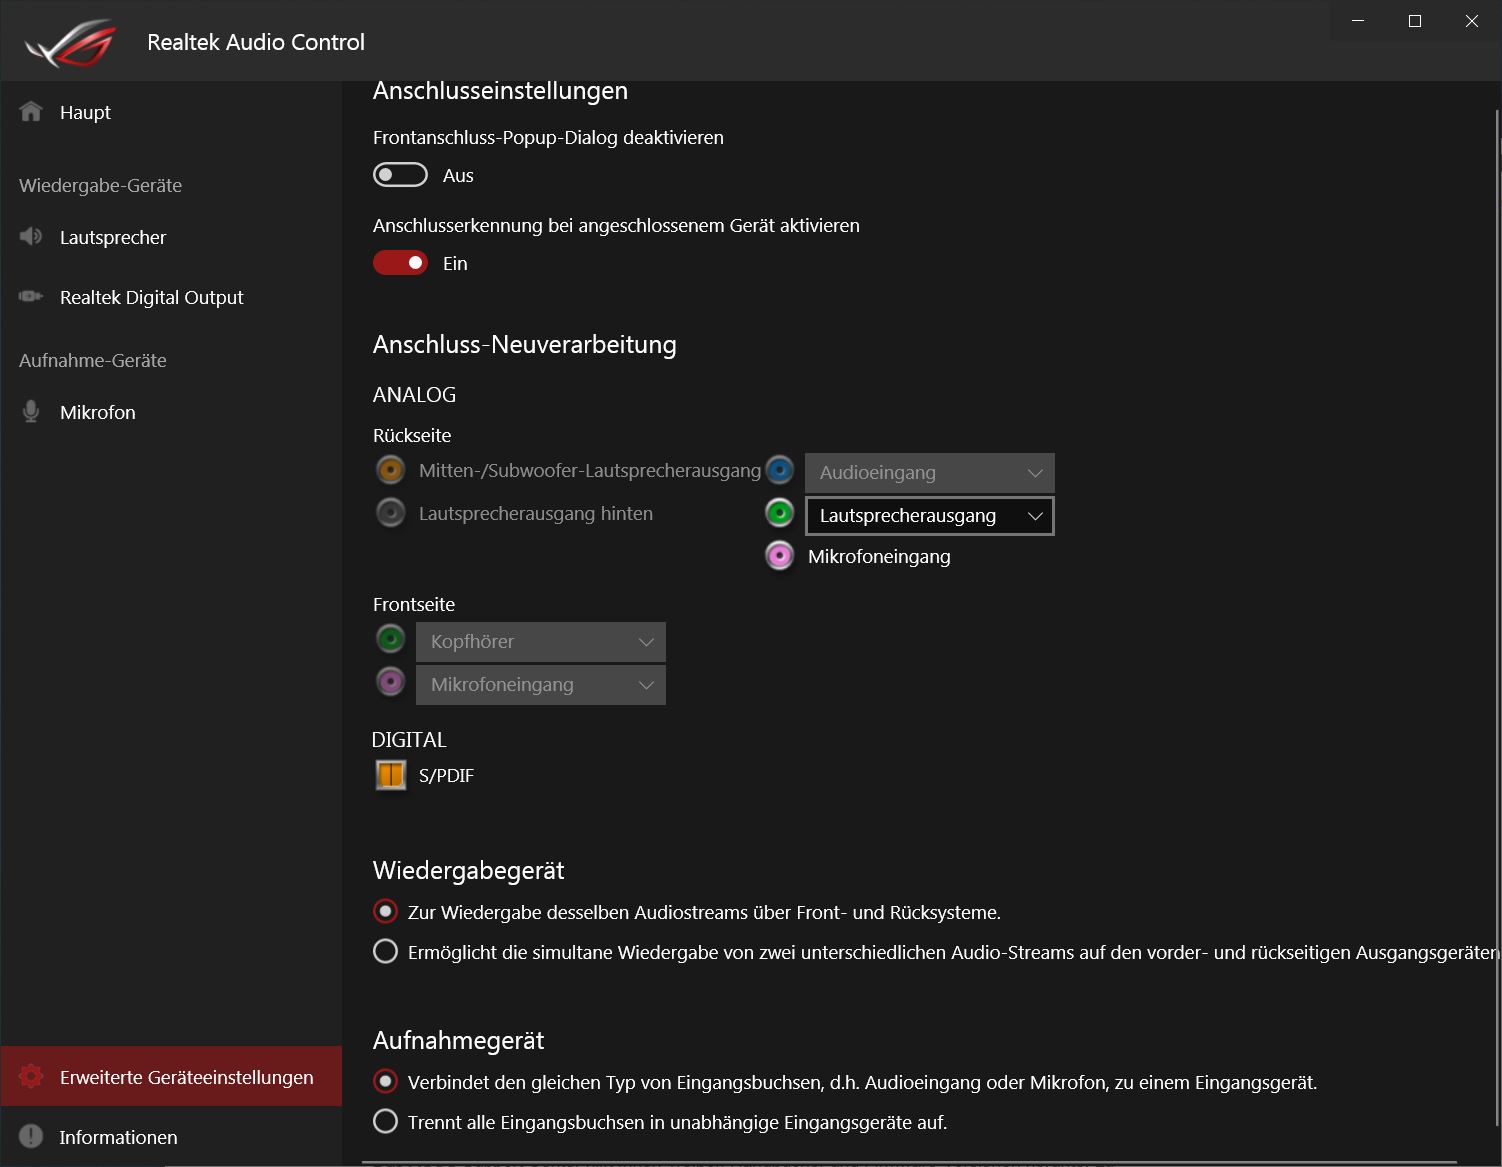Click the green front headphone jack icon
Viewport: 1502px width, 1167px height.
(390, 639)
